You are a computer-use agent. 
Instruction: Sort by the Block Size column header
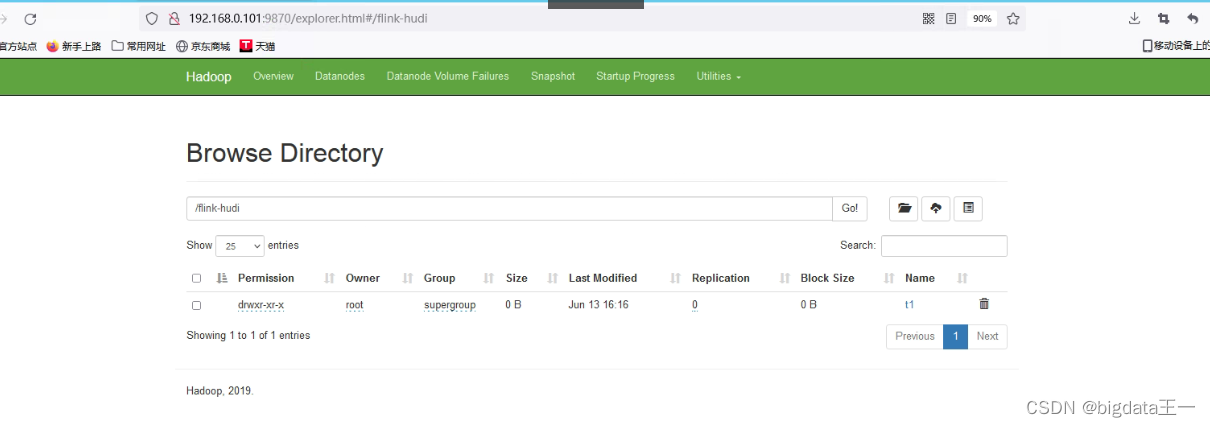tap(828, 278)
